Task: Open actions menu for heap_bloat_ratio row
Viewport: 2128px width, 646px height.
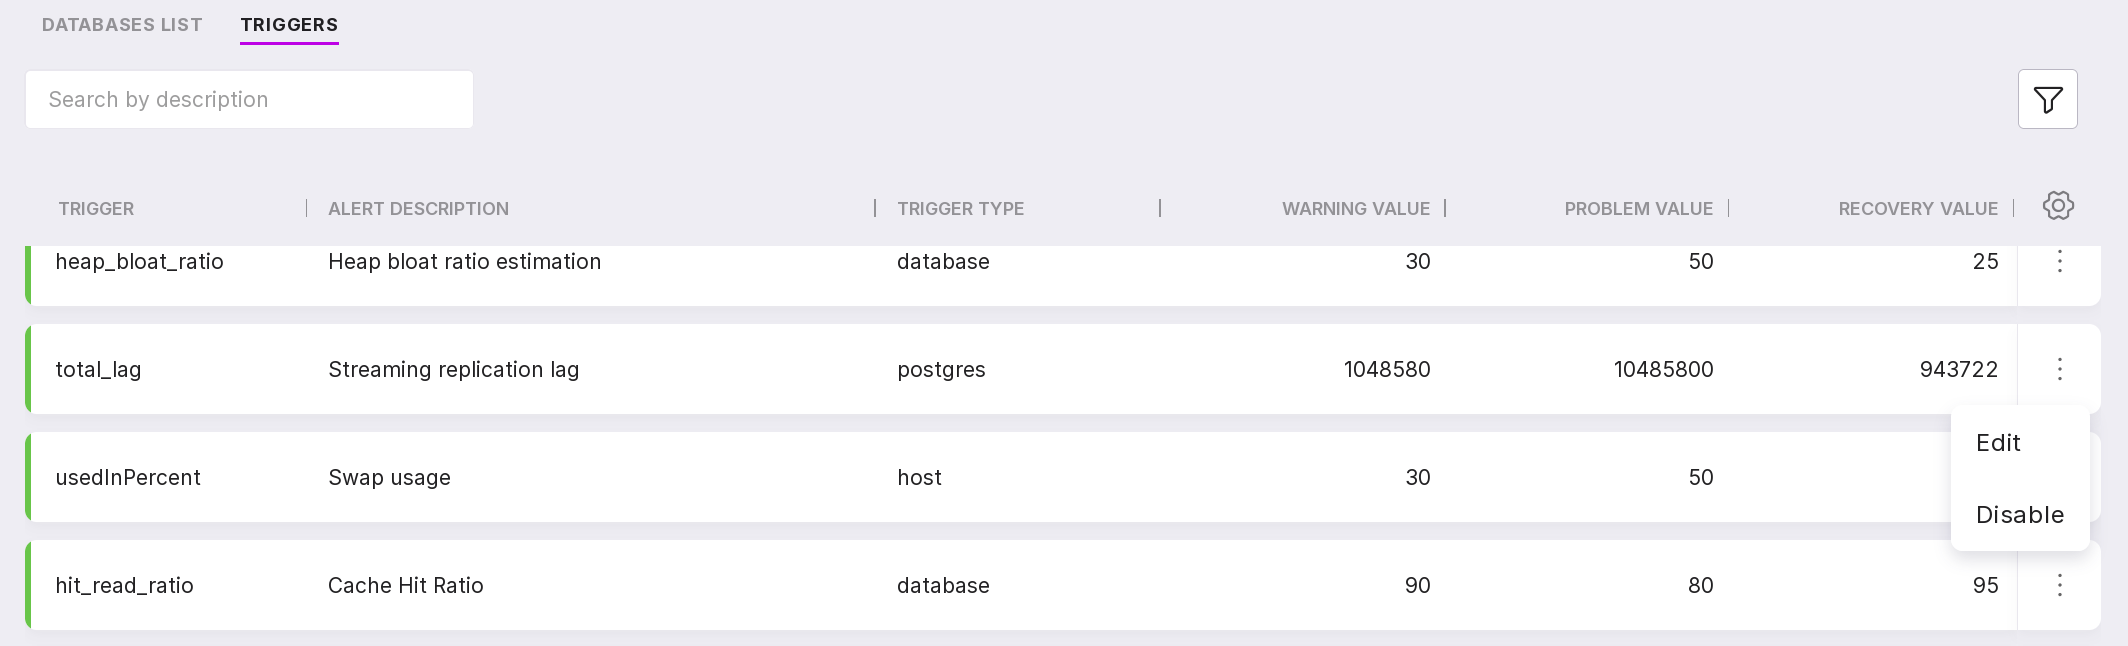Action: coord(2059,262)
